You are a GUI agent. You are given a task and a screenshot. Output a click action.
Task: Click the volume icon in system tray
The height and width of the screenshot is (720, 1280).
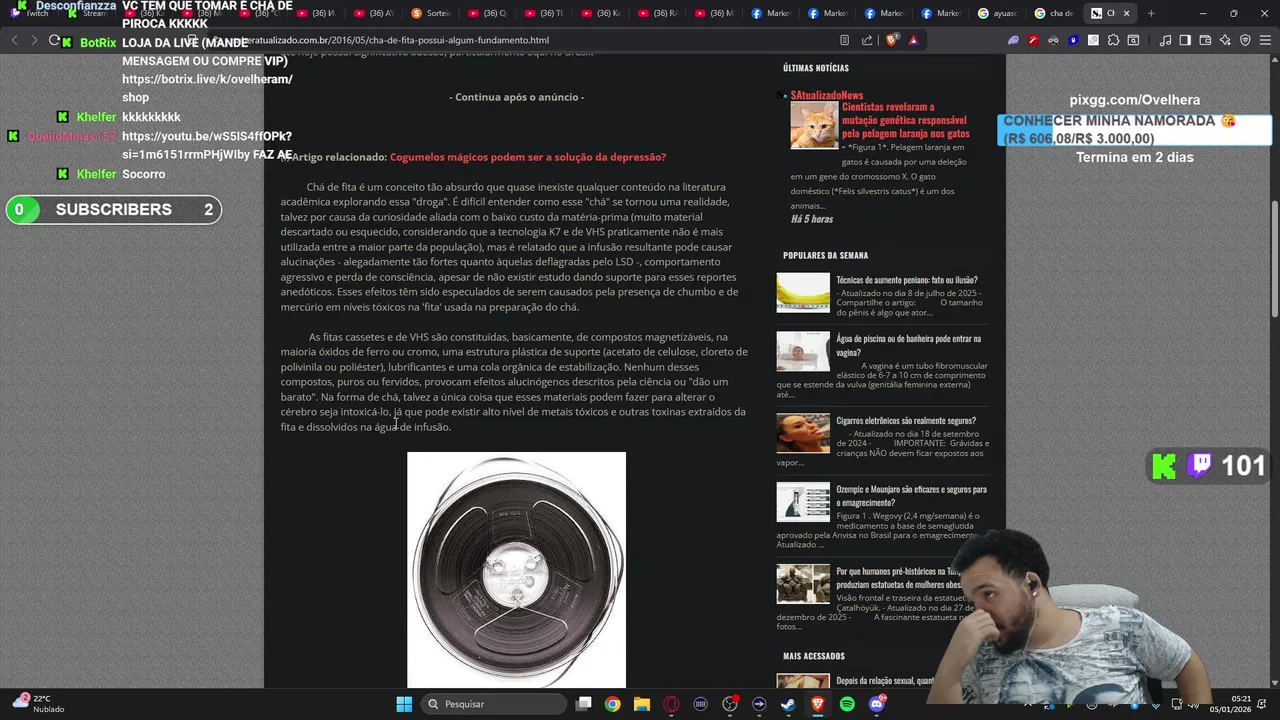[x=1195, y=704]
